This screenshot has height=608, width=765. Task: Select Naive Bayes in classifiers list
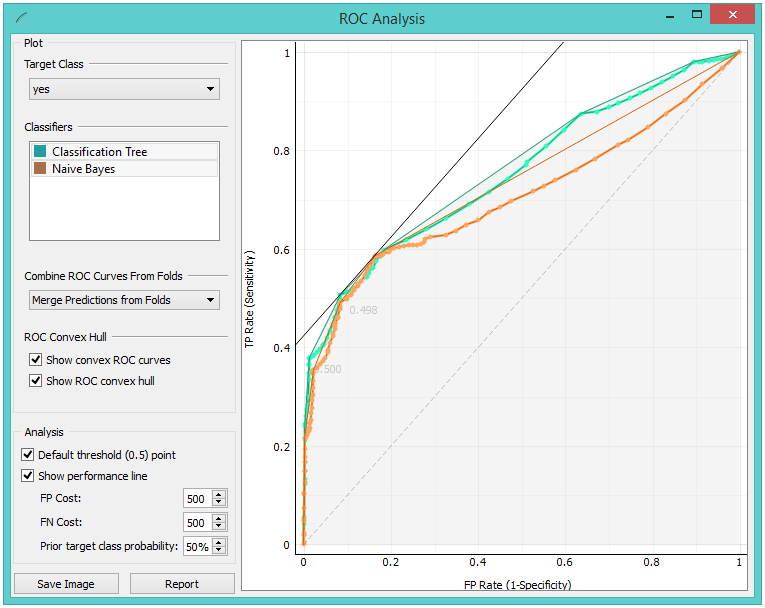[x=84, y=169]
